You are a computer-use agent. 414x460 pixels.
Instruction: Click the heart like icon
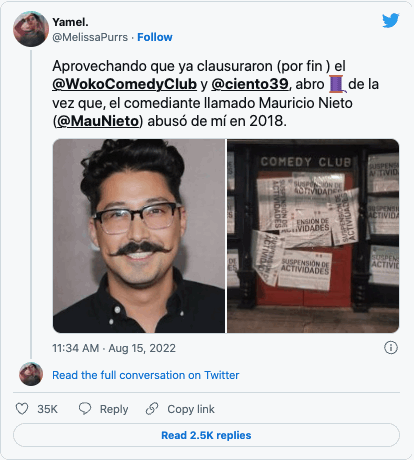point(22,409)
